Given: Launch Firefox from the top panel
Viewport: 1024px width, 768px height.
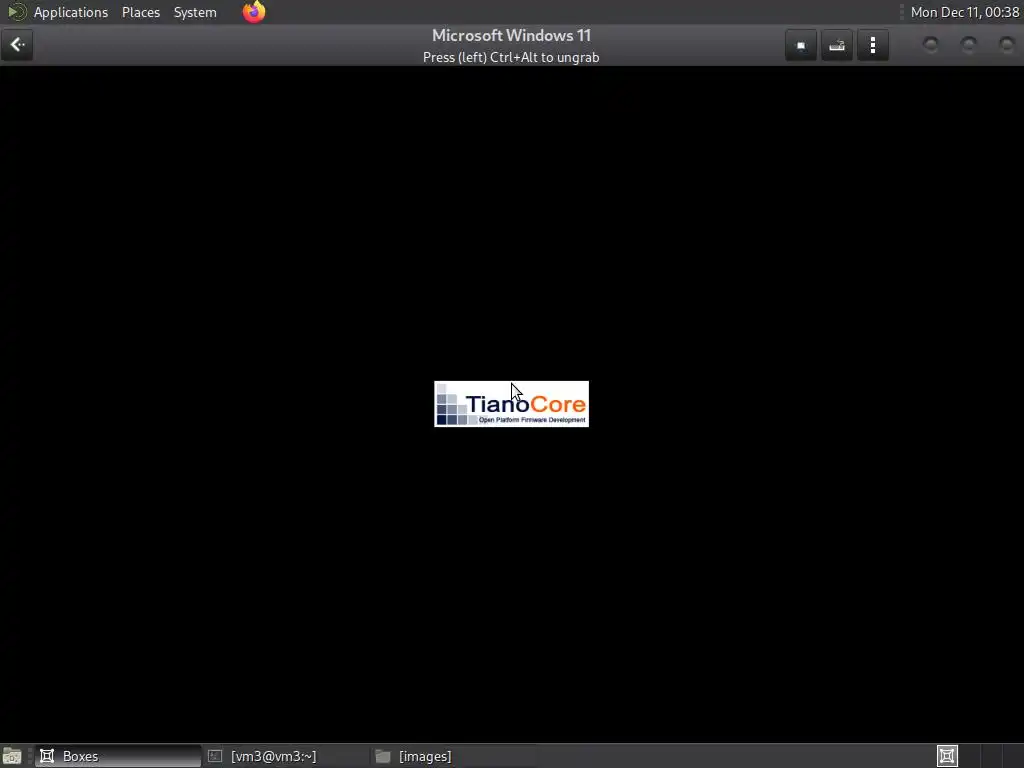Looking at the screenshot, I should click(254, 12).
